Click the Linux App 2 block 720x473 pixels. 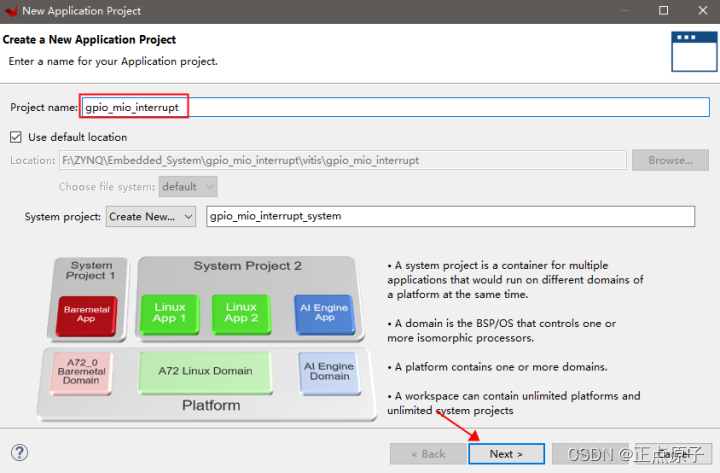(242, 314)
